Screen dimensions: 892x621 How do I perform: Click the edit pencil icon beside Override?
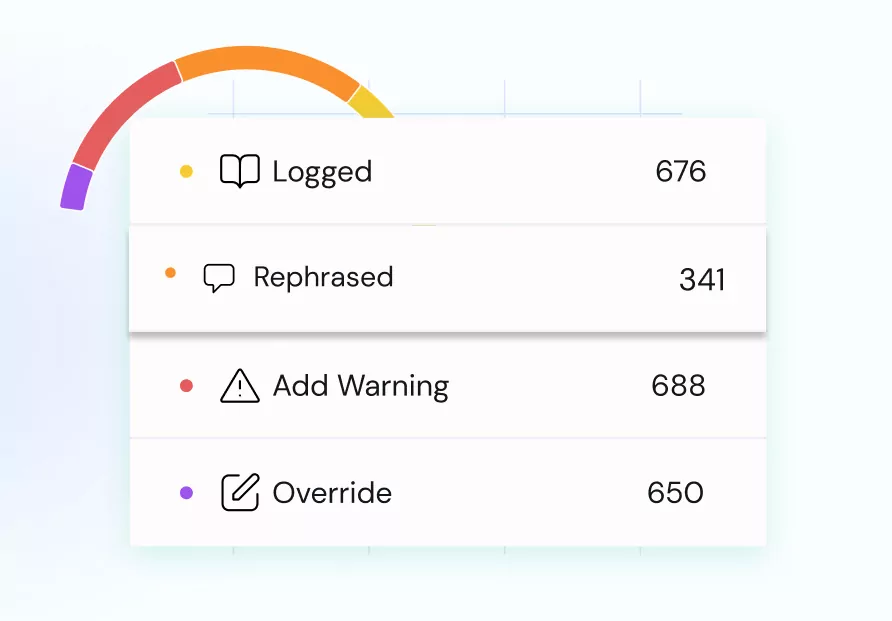click(240, 492)
